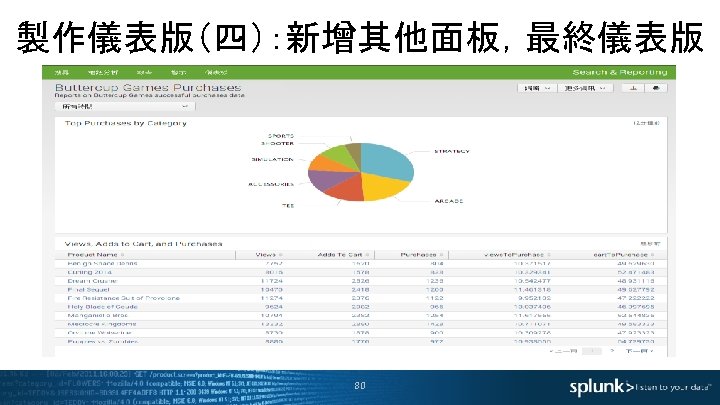Click sort icon on cartToPurchase column
This screenshot has width=720, height=405.
click(x=652, y=255)
